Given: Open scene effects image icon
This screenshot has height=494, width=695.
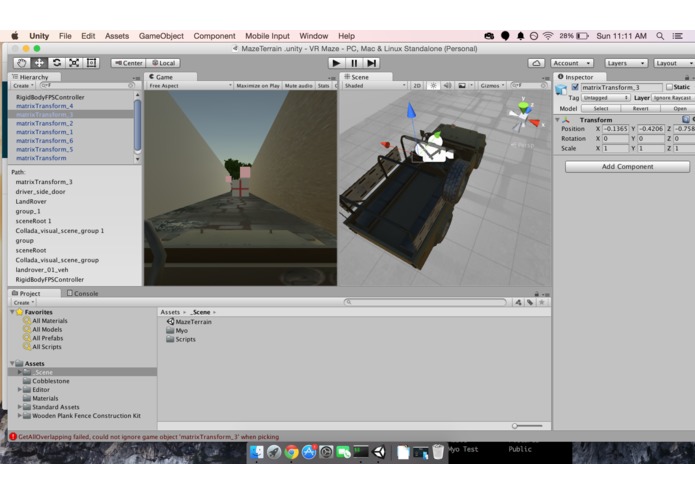Looking at the screenshot, I should [x=462, y=86].
